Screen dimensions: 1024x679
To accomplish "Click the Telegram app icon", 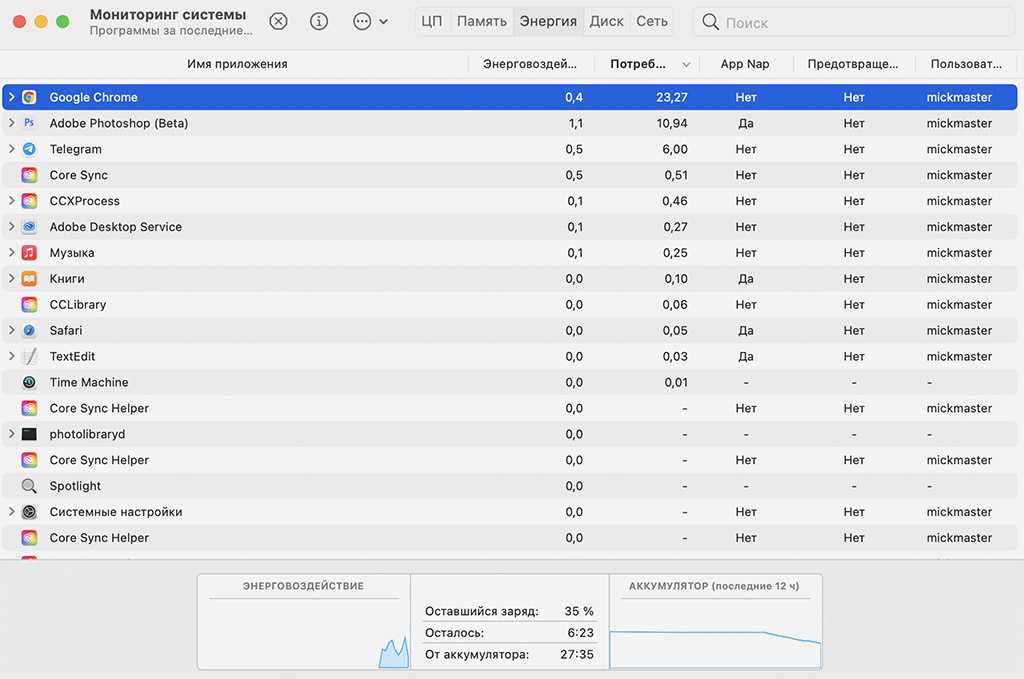I will 30,149.
